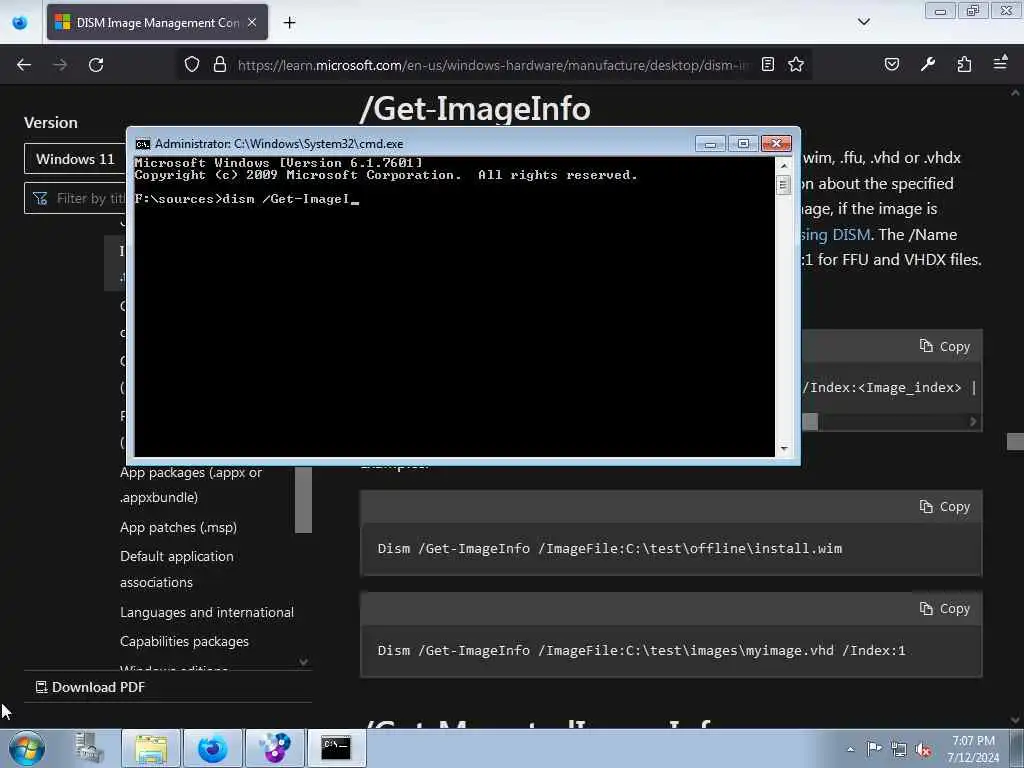Select the DISM Image Management browser tab
1024x768 pixels.
[157, 22]
